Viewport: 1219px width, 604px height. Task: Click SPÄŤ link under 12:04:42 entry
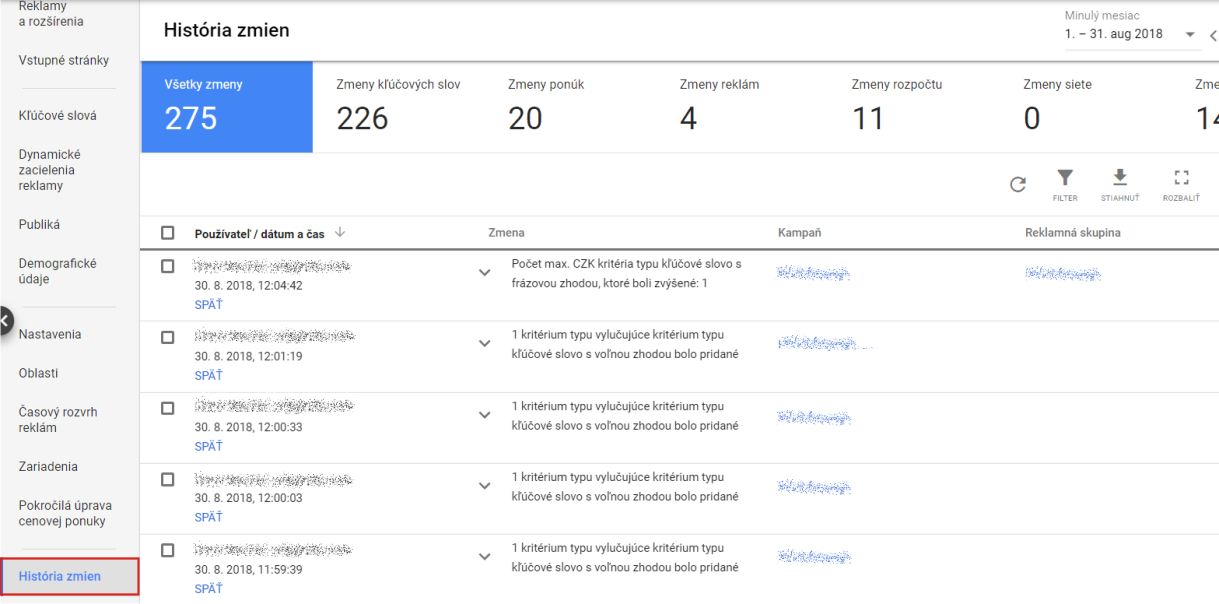208,305
